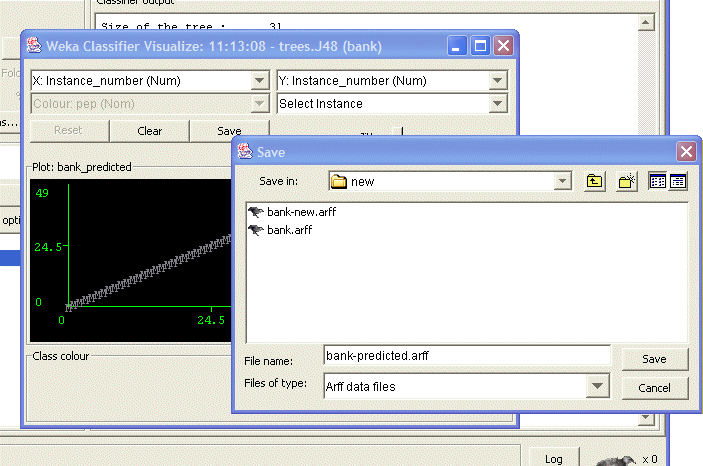The width and height of the screenshot is (703, 466).
Task: Click the Clear button in Visualize window
Action: pyautogui.click(x=150, y=131)
